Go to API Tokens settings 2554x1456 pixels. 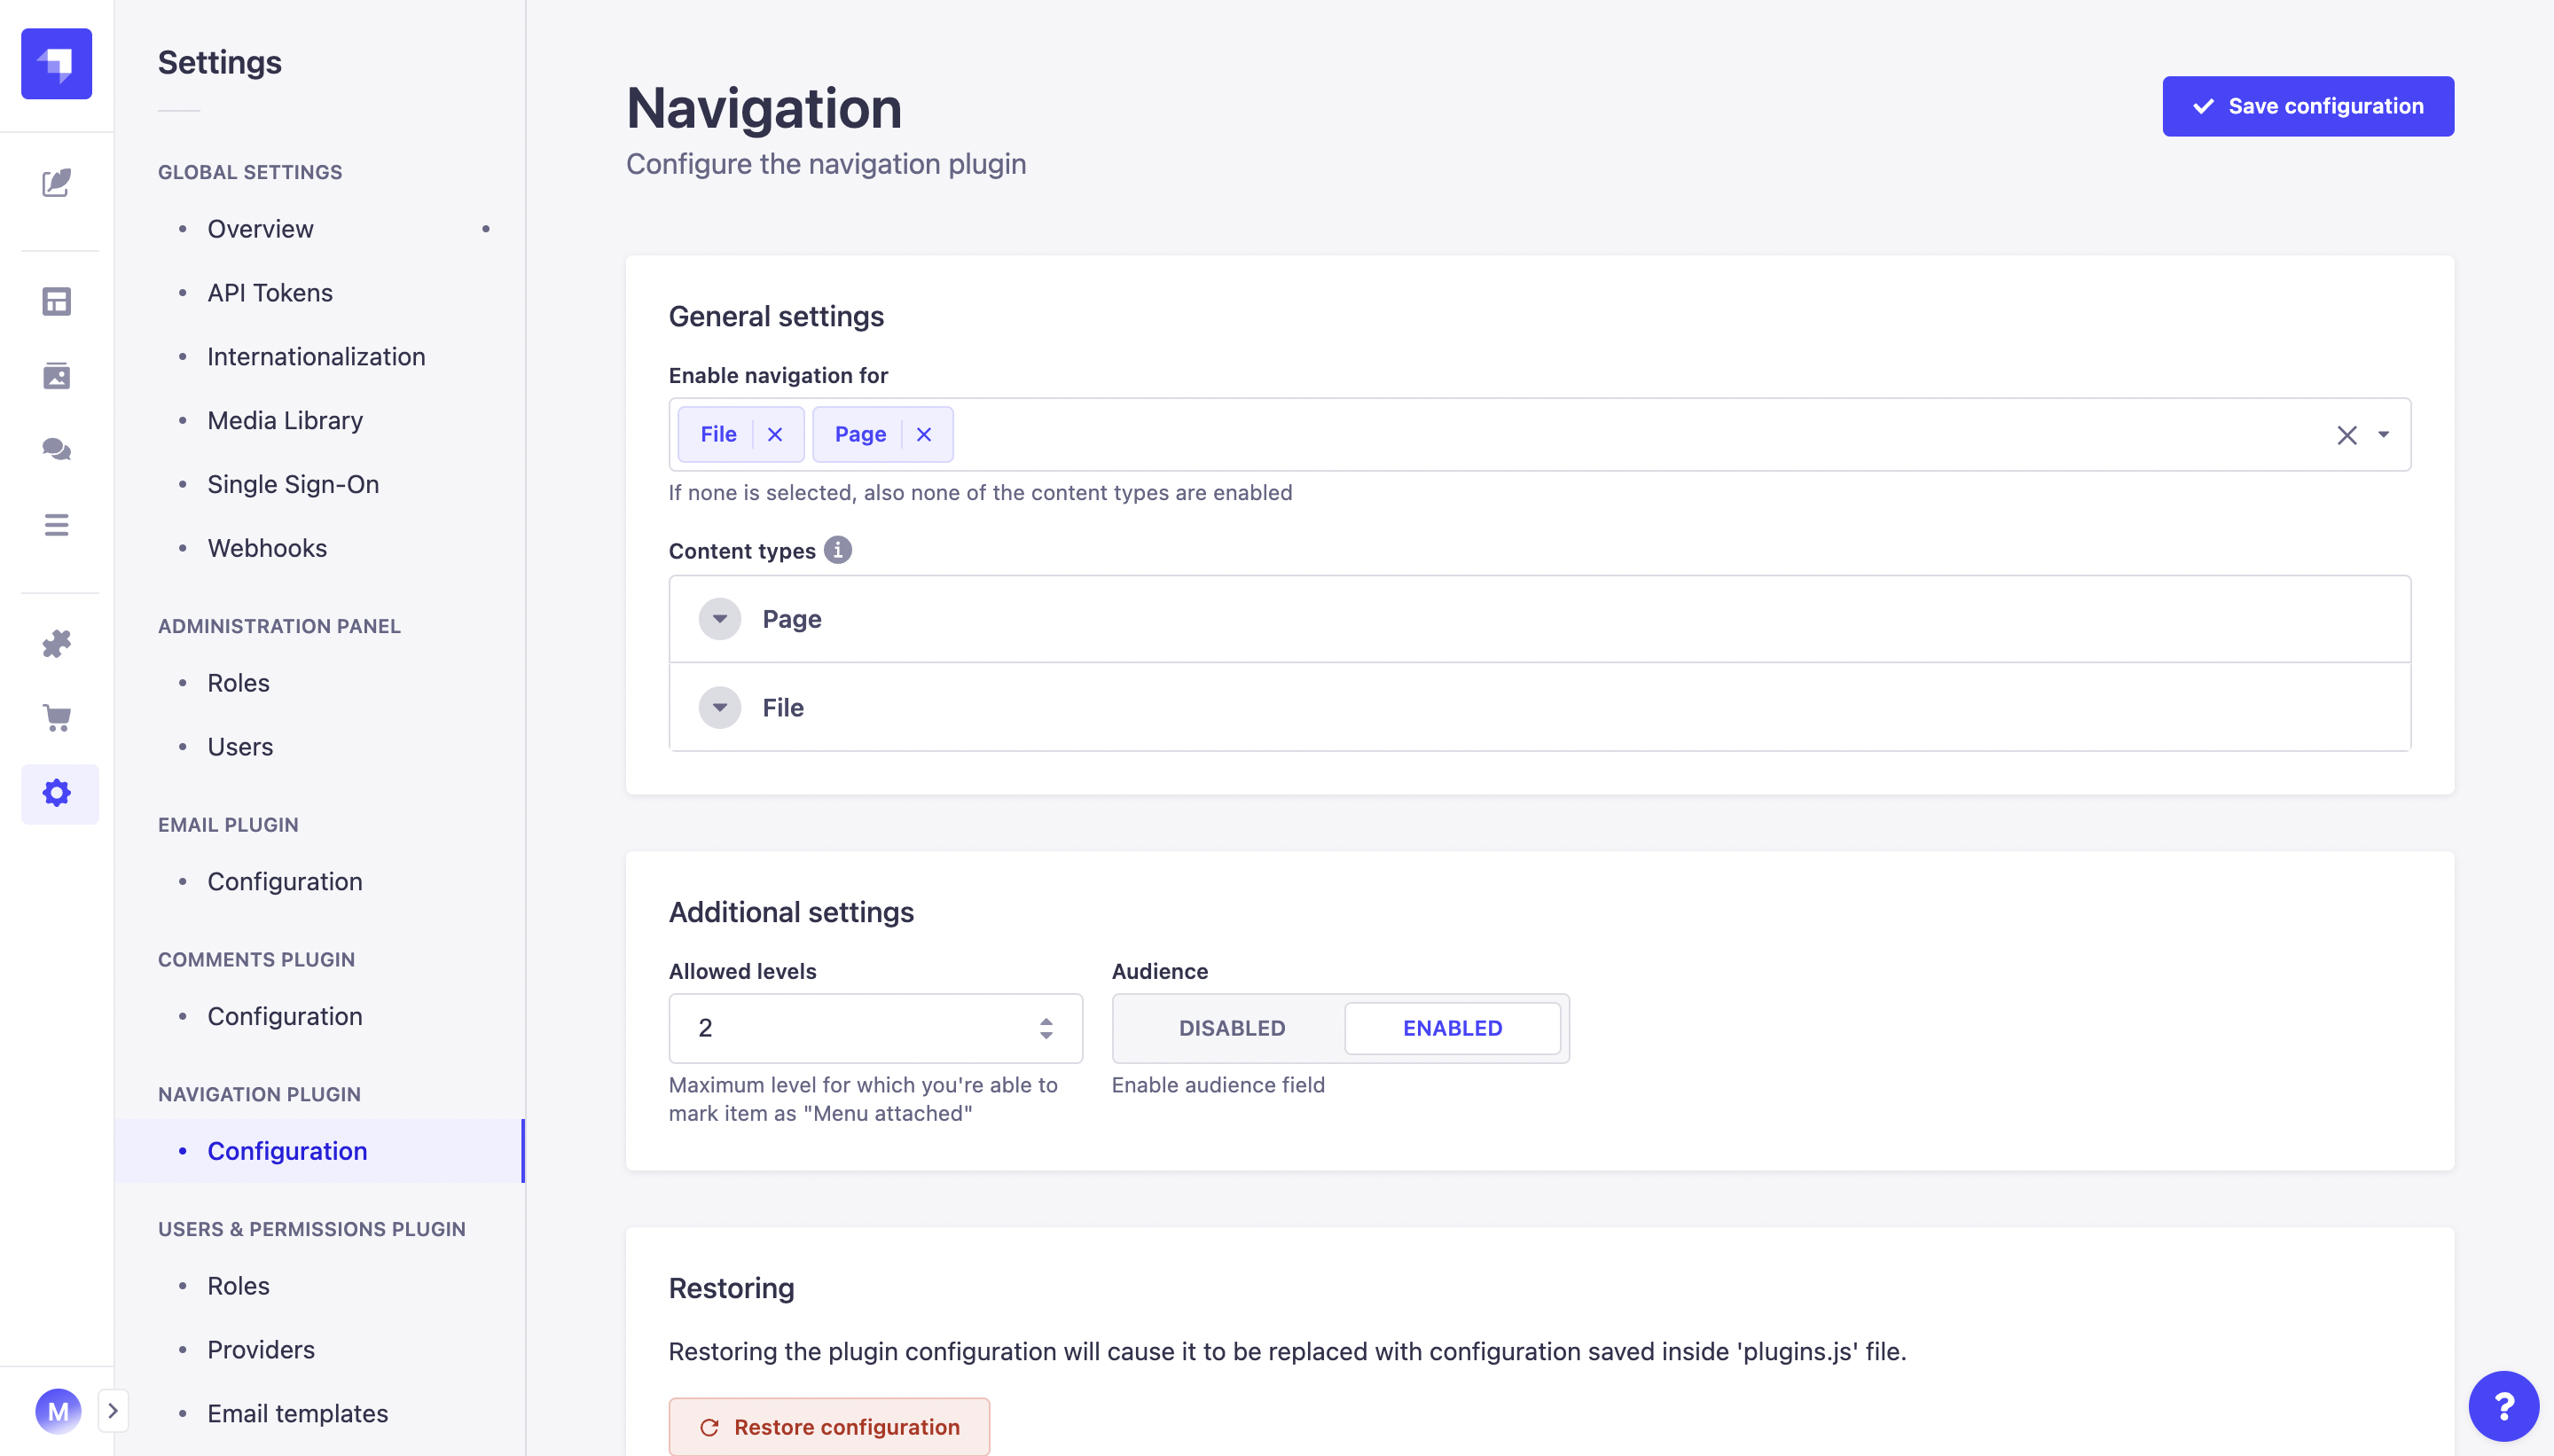click(270, 293)
